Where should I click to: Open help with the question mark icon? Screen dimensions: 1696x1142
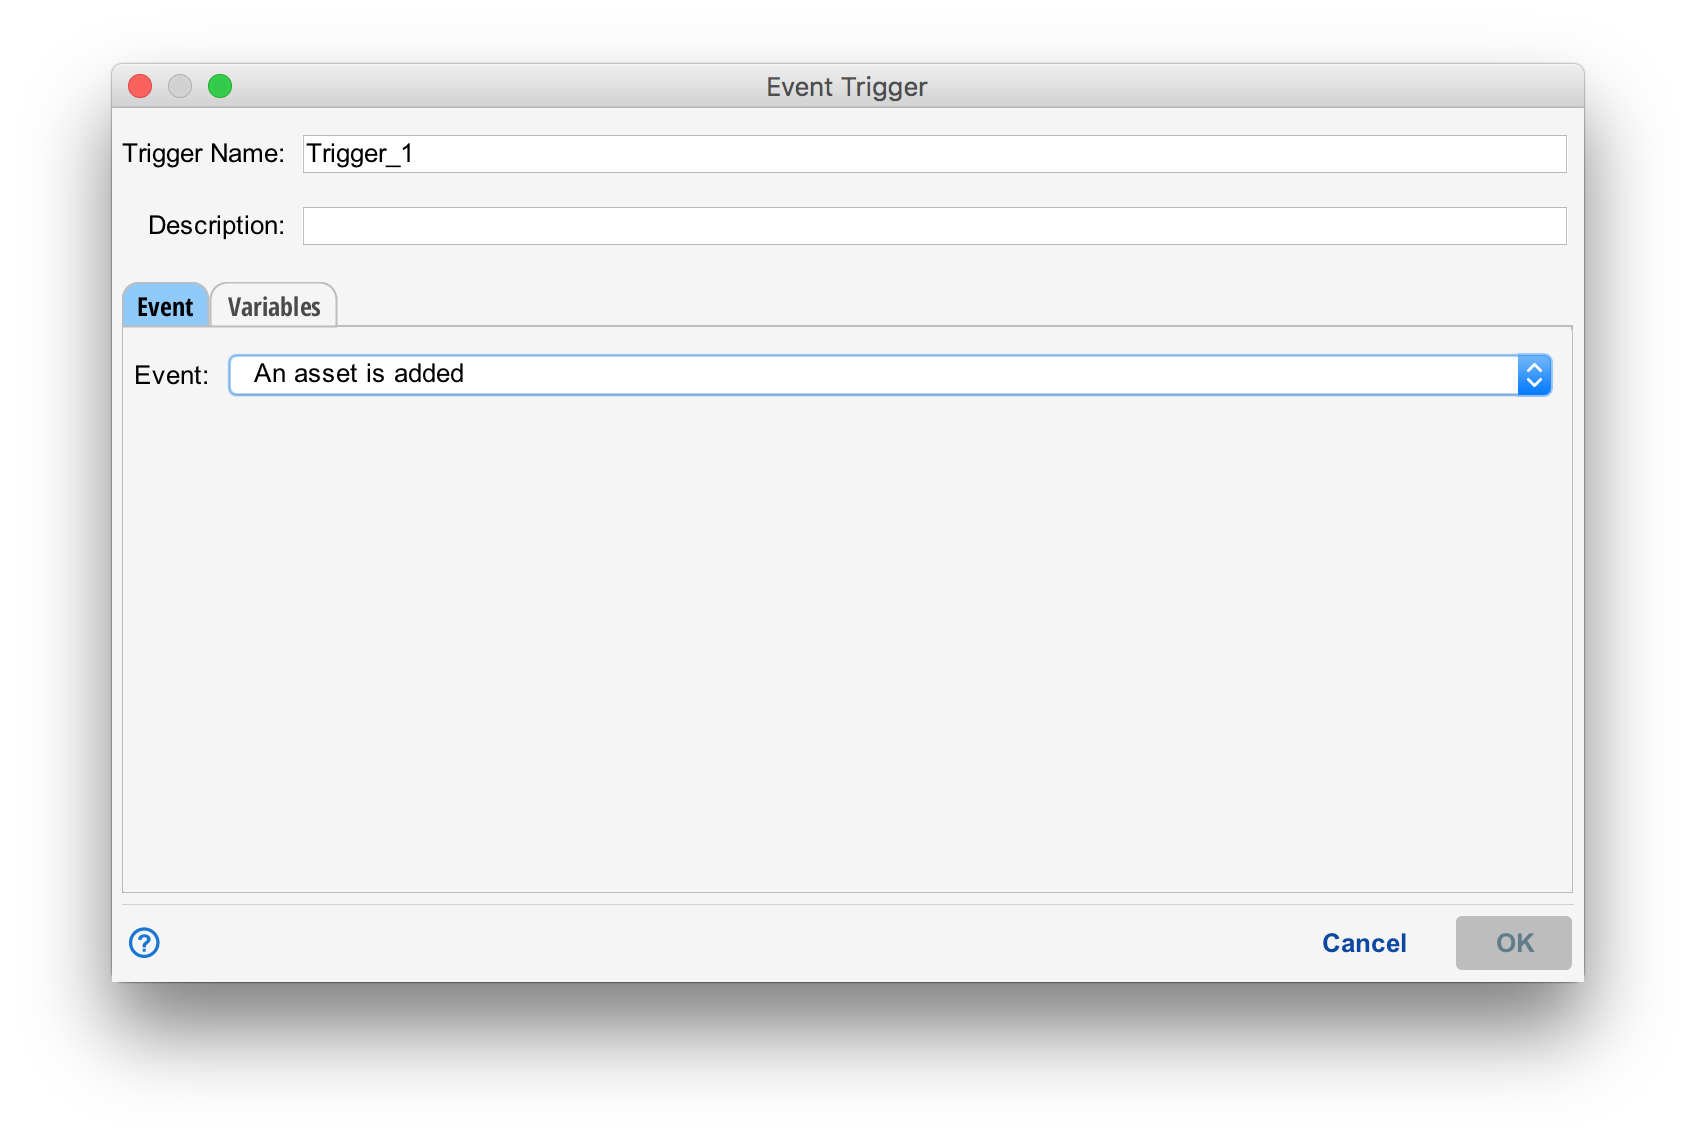coord(144,942)
